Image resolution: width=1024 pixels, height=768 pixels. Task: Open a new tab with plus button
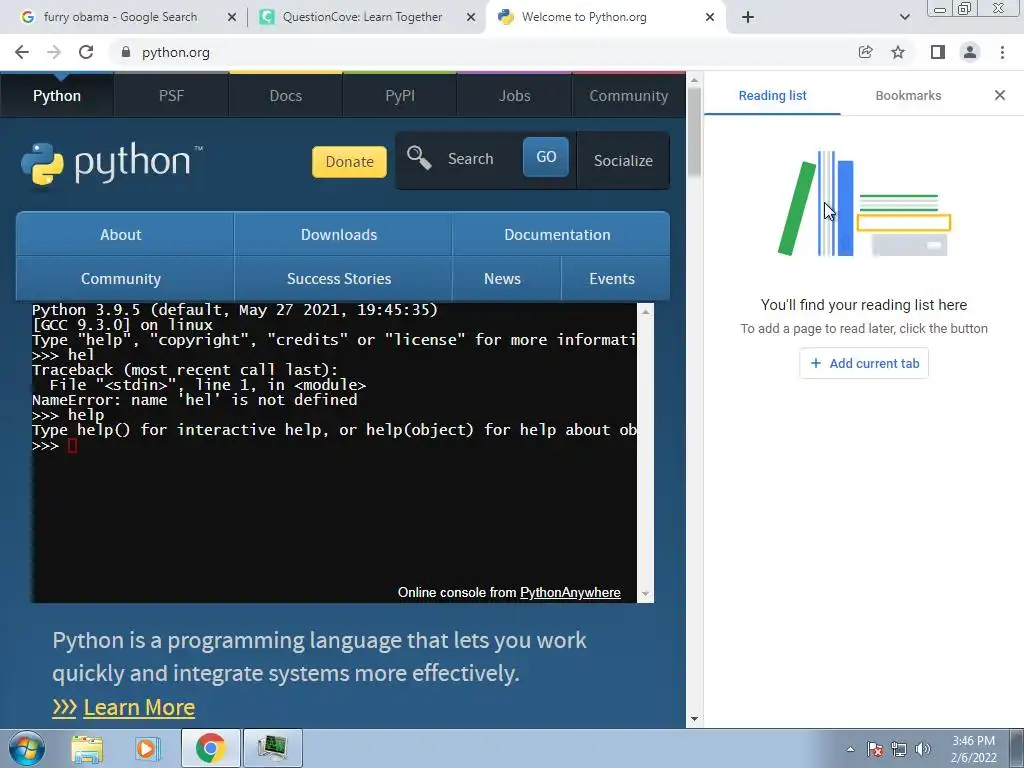coord(748,17)
